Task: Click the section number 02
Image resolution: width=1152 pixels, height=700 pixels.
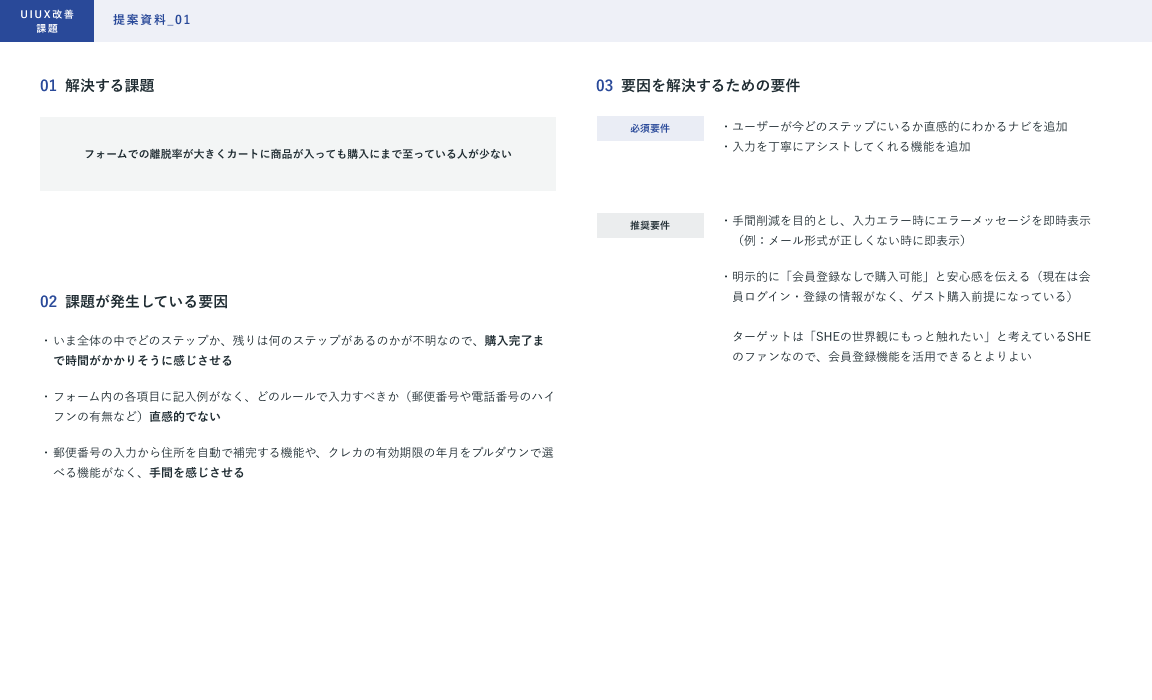Action: click(x=48, y=302)
